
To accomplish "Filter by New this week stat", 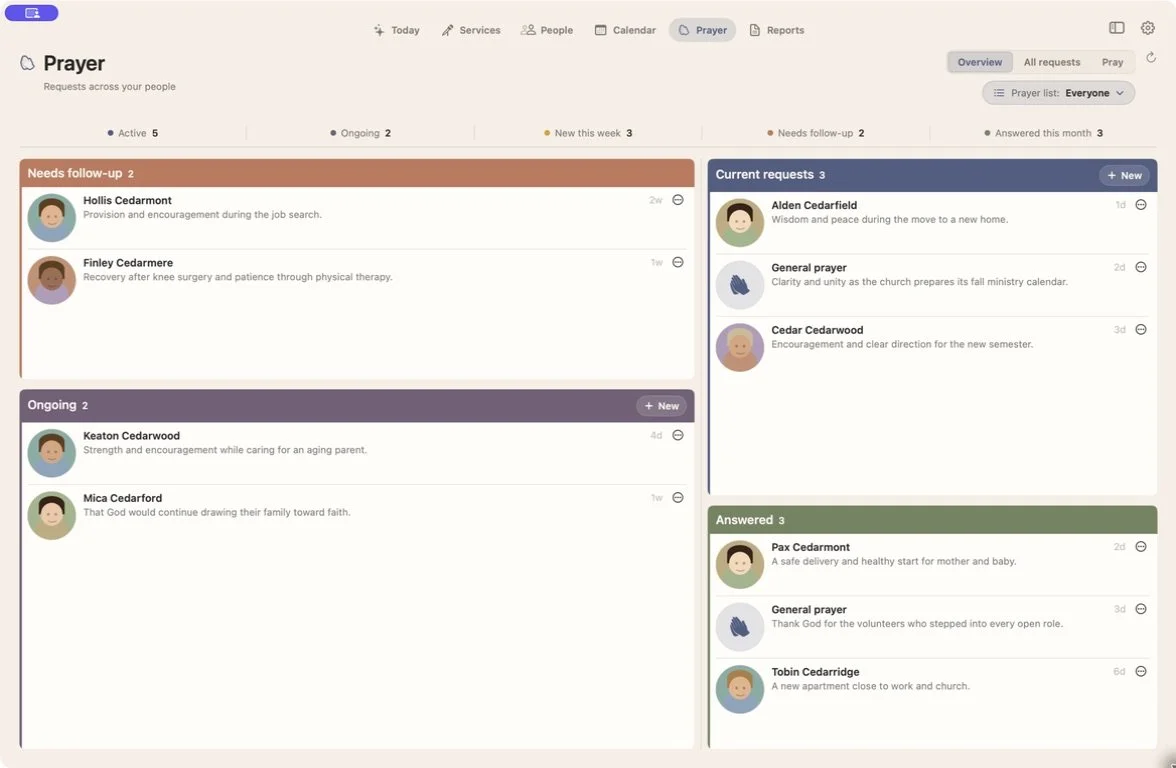I will [x=588, y=133].
